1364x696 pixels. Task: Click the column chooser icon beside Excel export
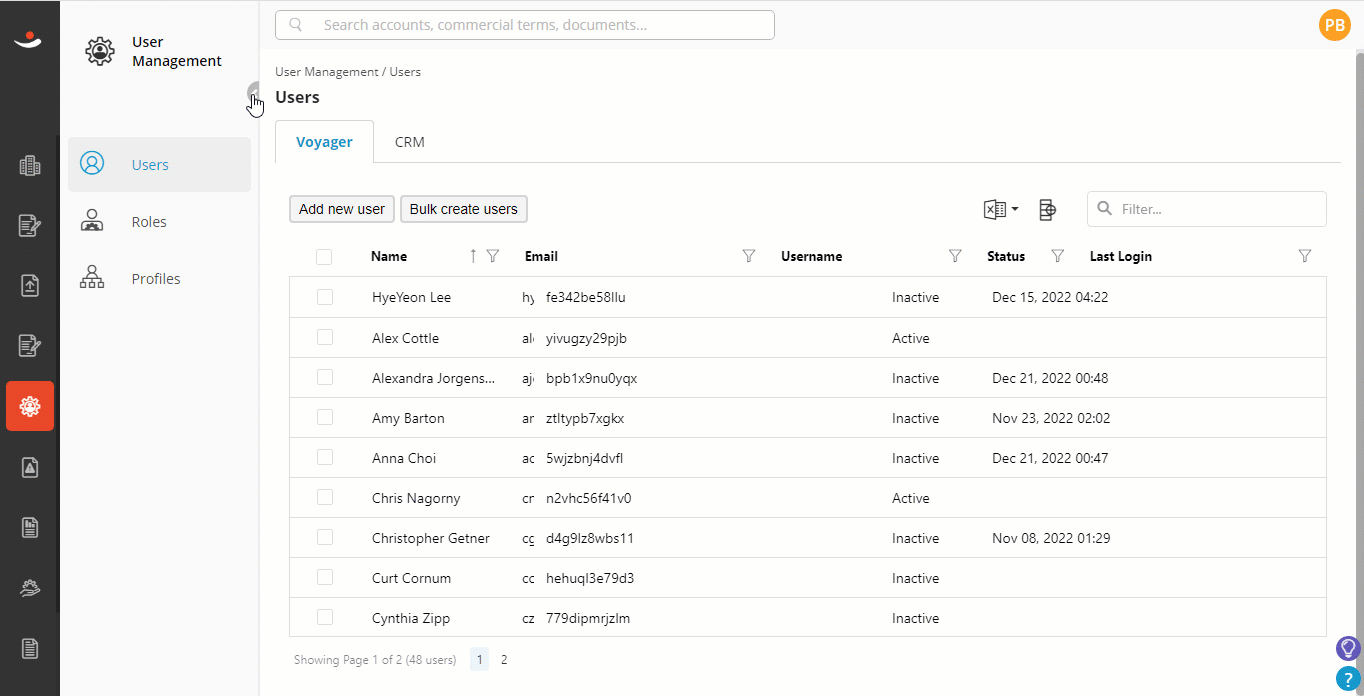[x=1047, y=209]
